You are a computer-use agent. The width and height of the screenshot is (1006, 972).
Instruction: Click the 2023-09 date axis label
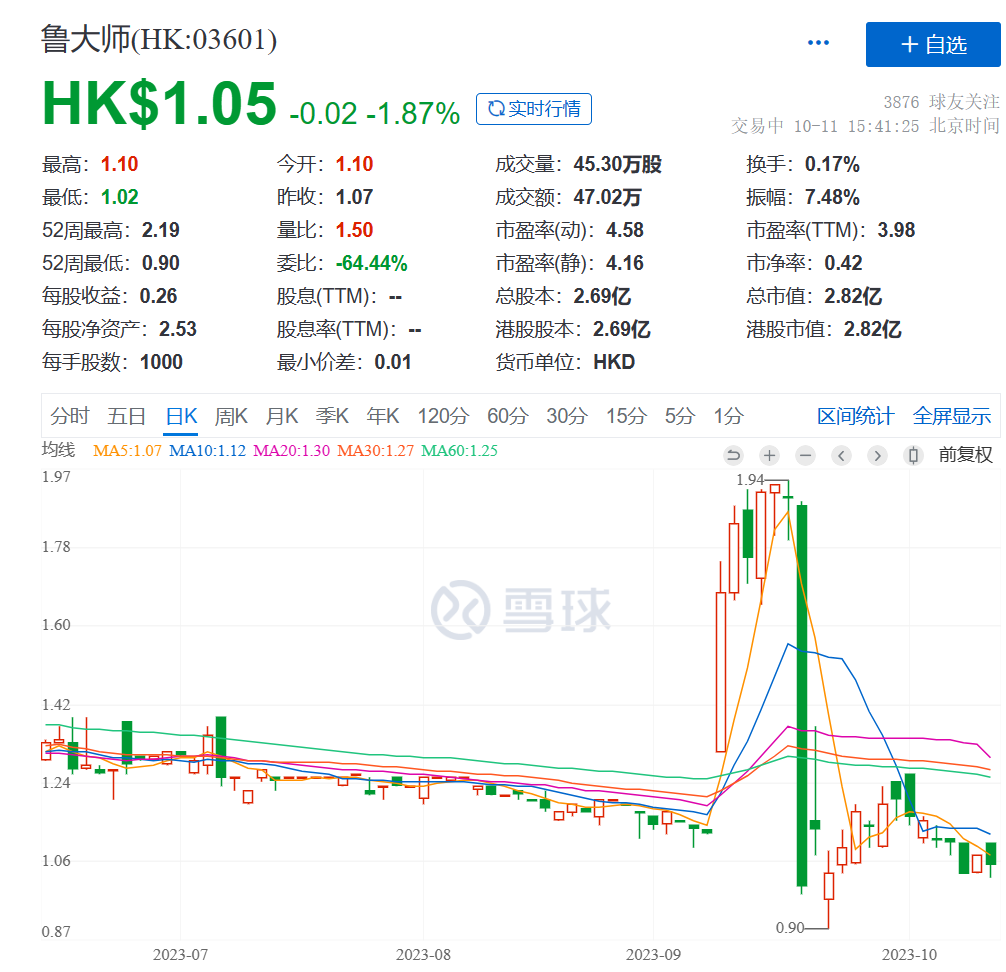653,955
